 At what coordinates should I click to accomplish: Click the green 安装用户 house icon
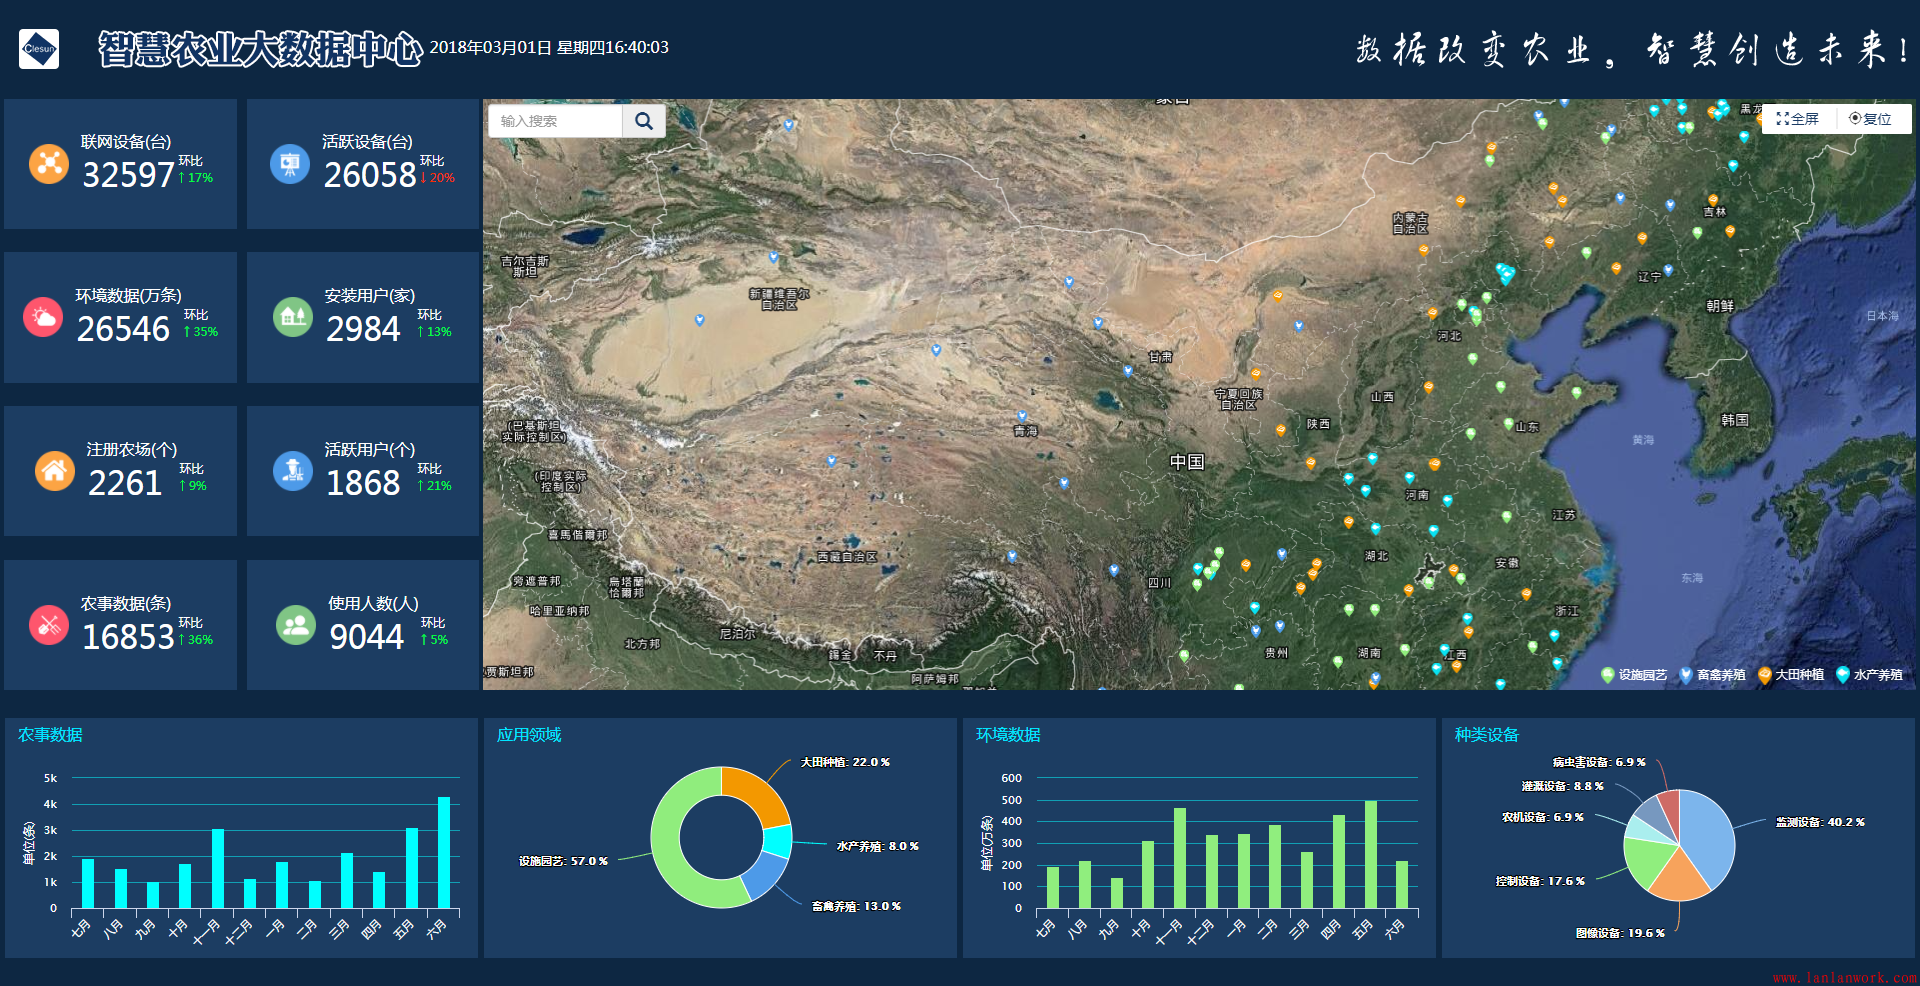click(x=293, y=317)
